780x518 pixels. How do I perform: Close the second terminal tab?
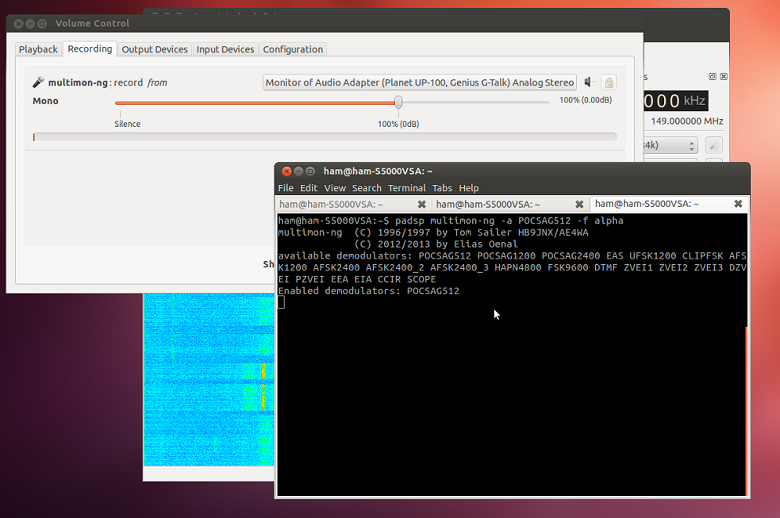pos(579,204)
